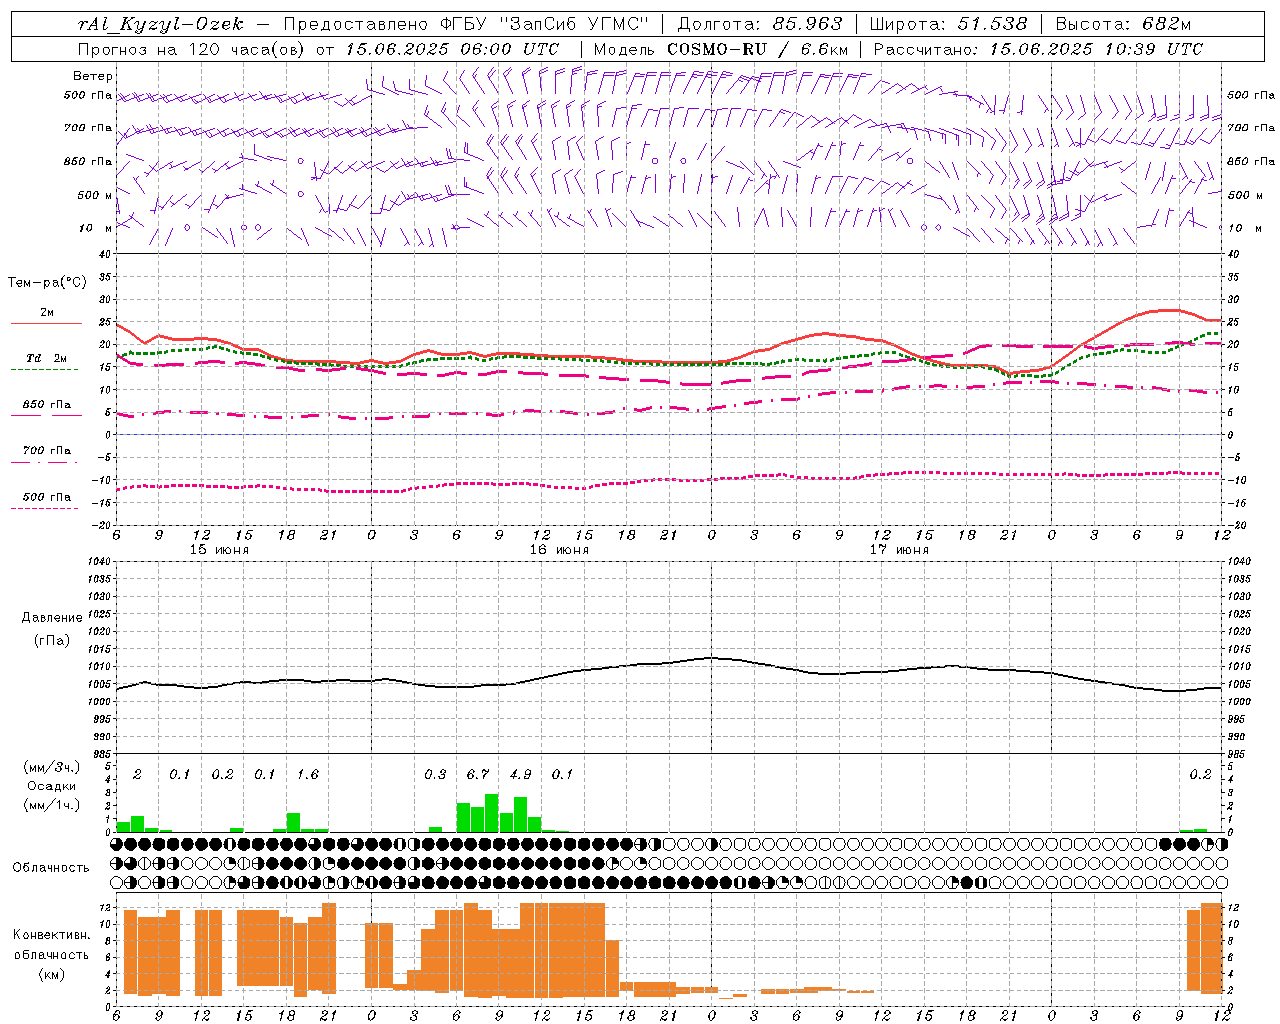The width and height of the screenshot is (1280, 1024).
Task: Click the dotted line sample under temperature '500 гПа'
Action: click(x=45, y=508)
